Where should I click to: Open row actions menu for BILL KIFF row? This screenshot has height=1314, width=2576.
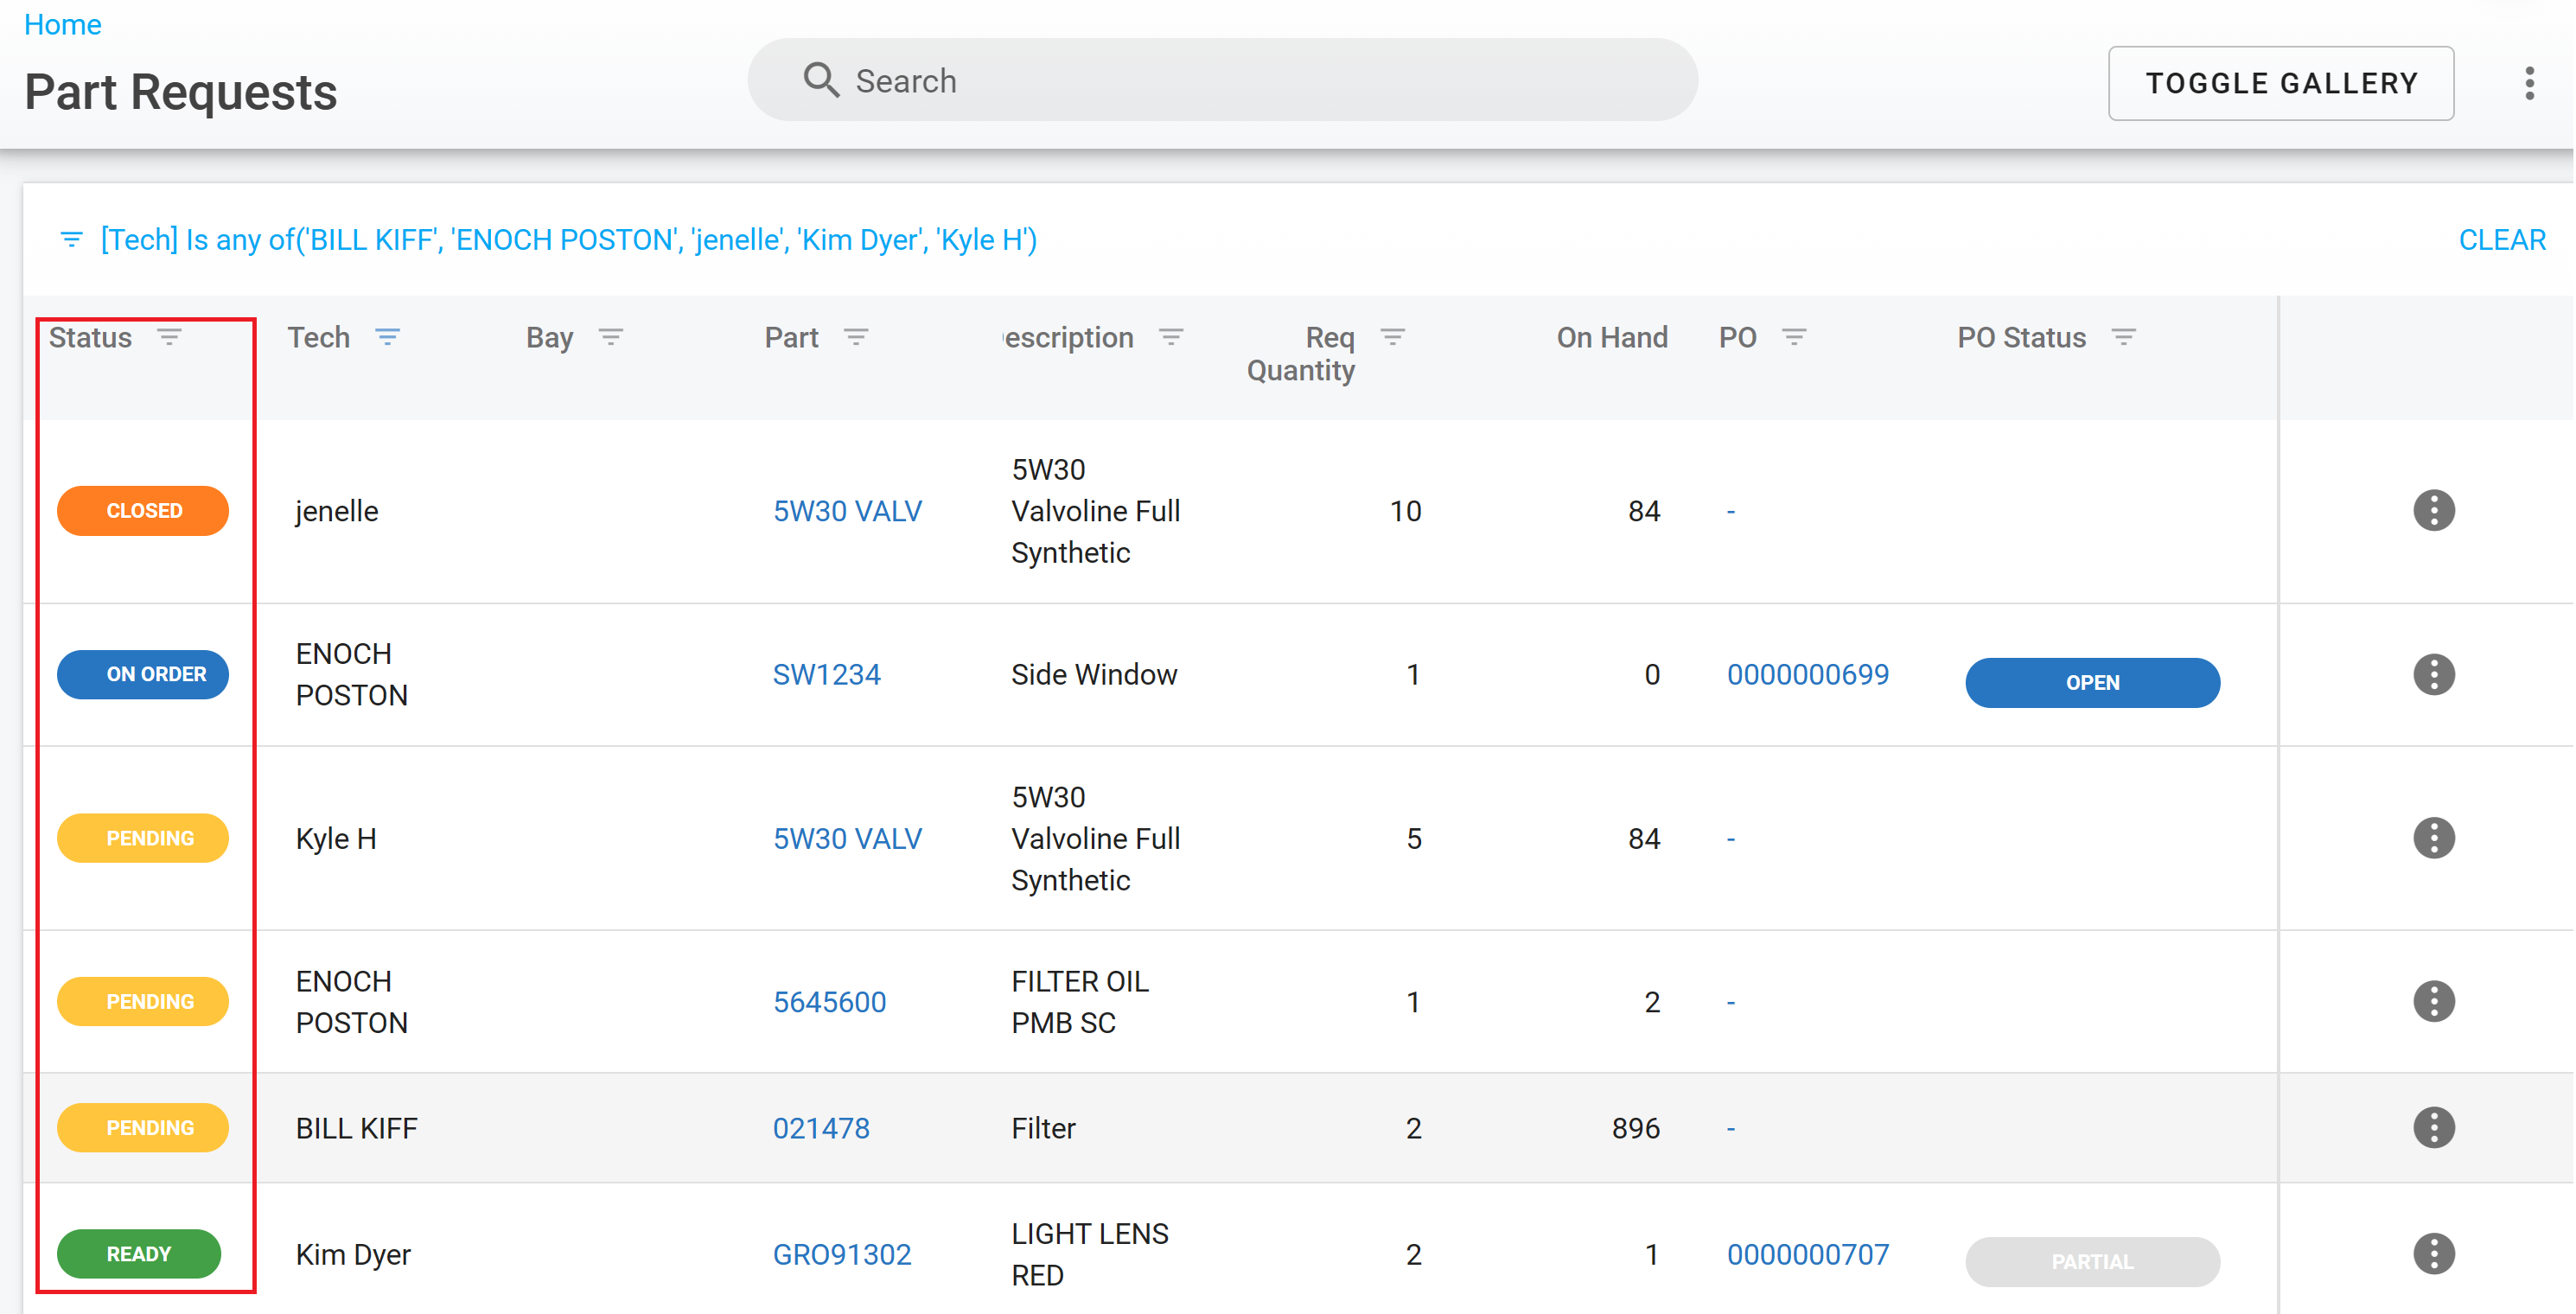pyautogui.click(x=2433, y=1128)
